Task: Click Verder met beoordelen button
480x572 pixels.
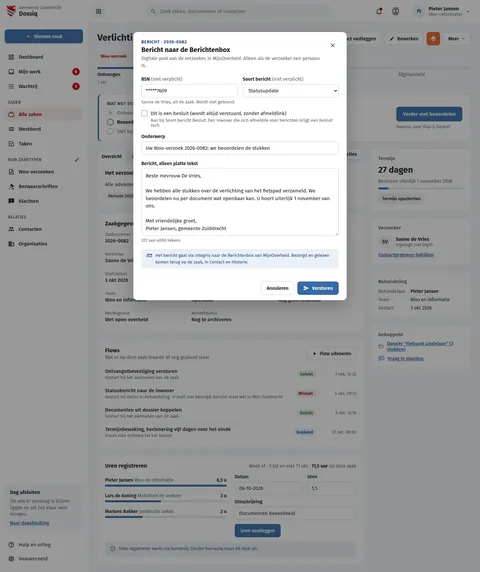Action: click(429, 114)
